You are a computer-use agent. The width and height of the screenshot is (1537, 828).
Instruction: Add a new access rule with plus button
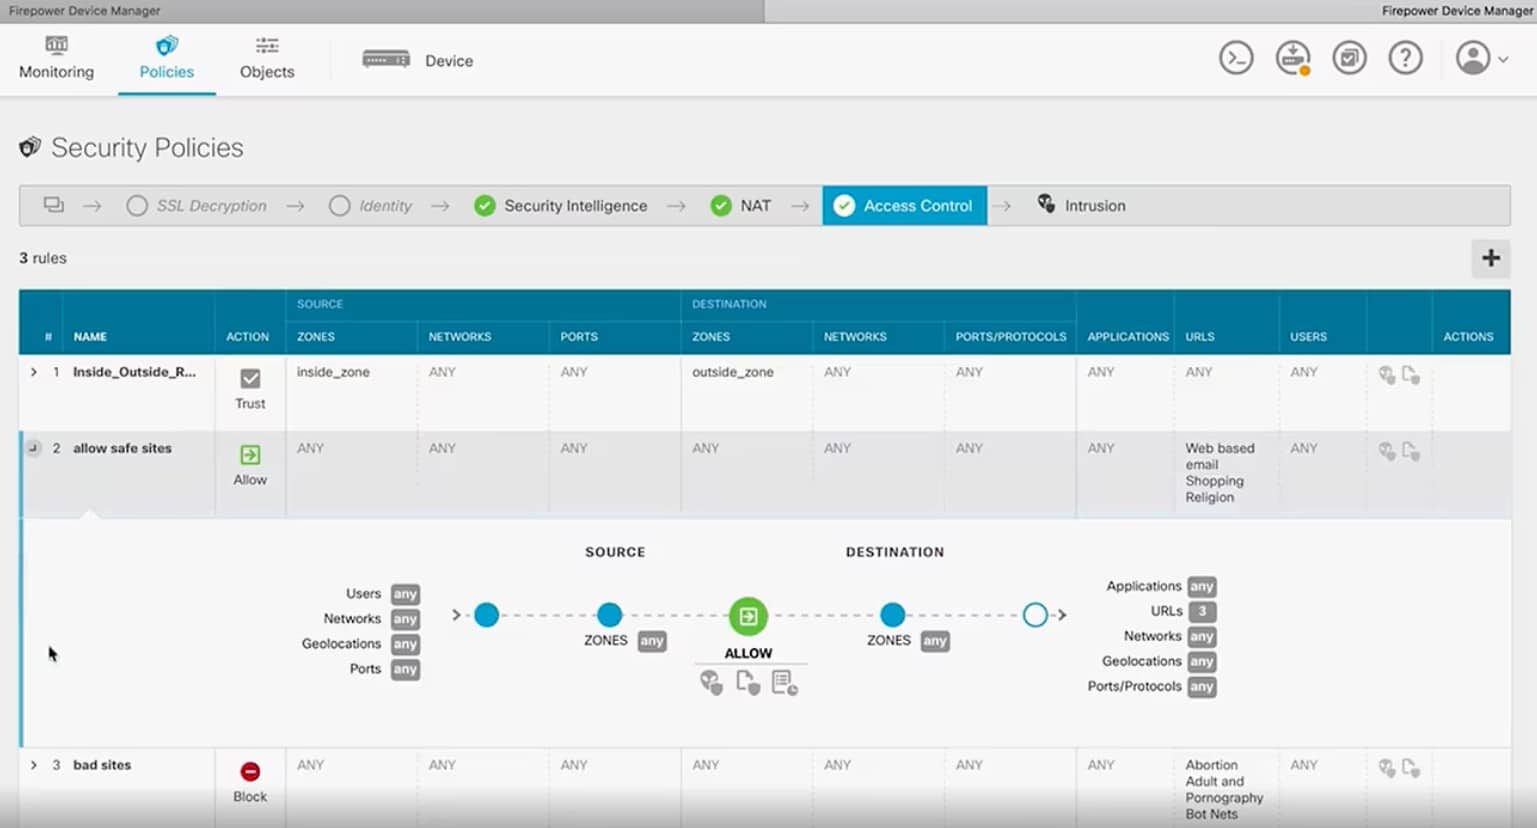1490,257
